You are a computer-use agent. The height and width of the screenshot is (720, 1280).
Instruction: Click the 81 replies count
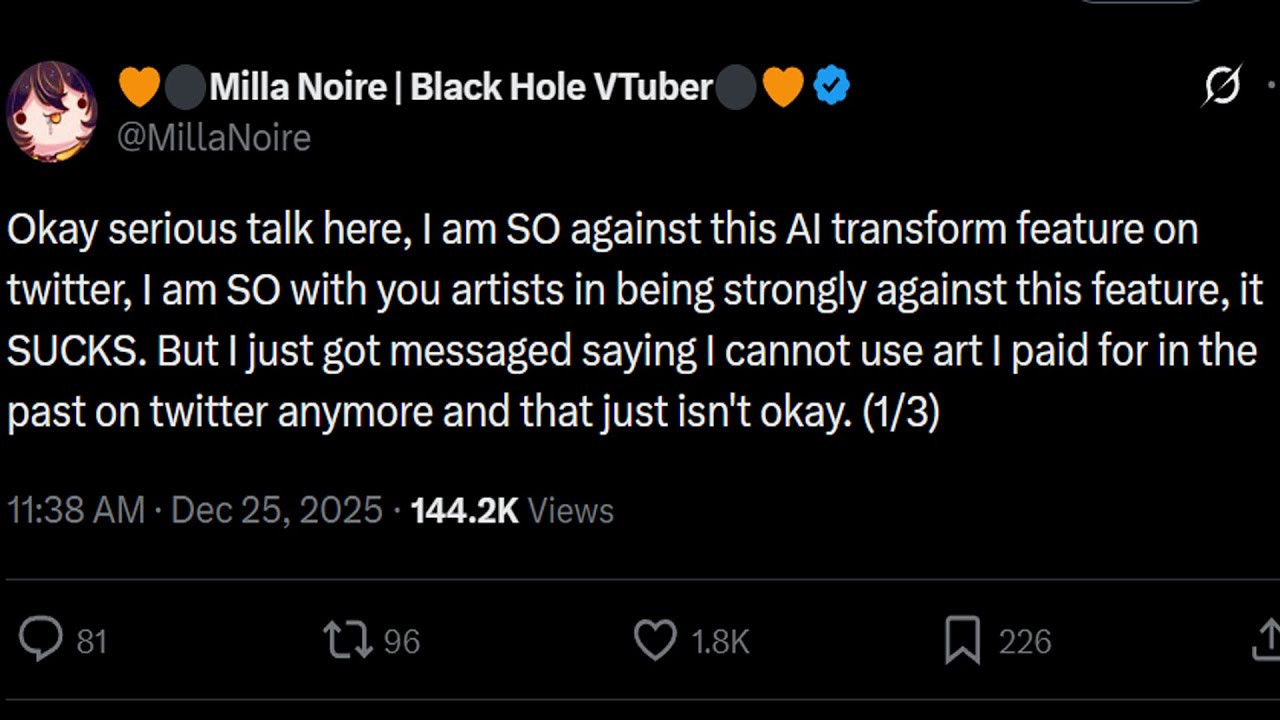pyautogui.click(x=92, y=641)
